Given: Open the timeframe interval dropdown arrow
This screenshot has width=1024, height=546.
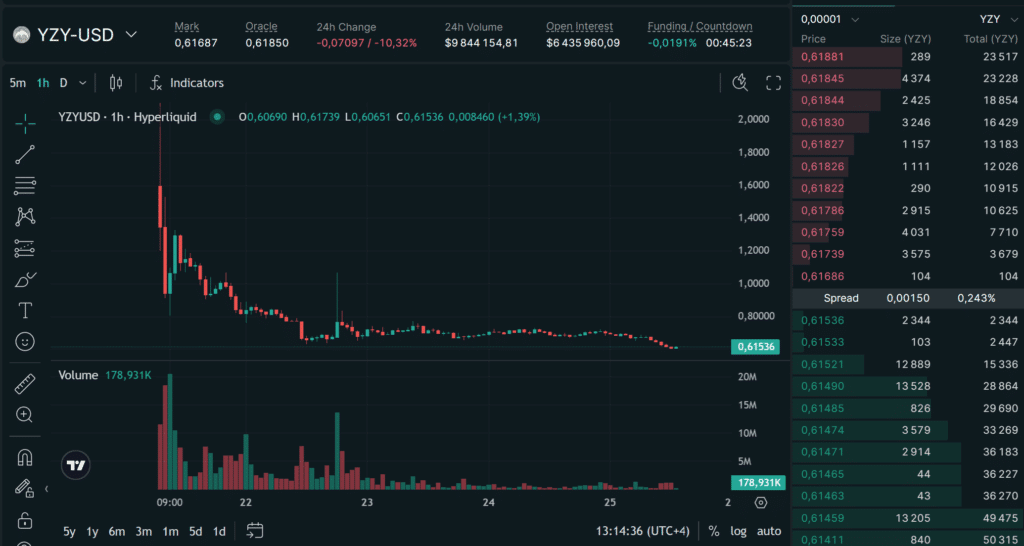Looking at the screenshot, I should [x=82, y=83].
